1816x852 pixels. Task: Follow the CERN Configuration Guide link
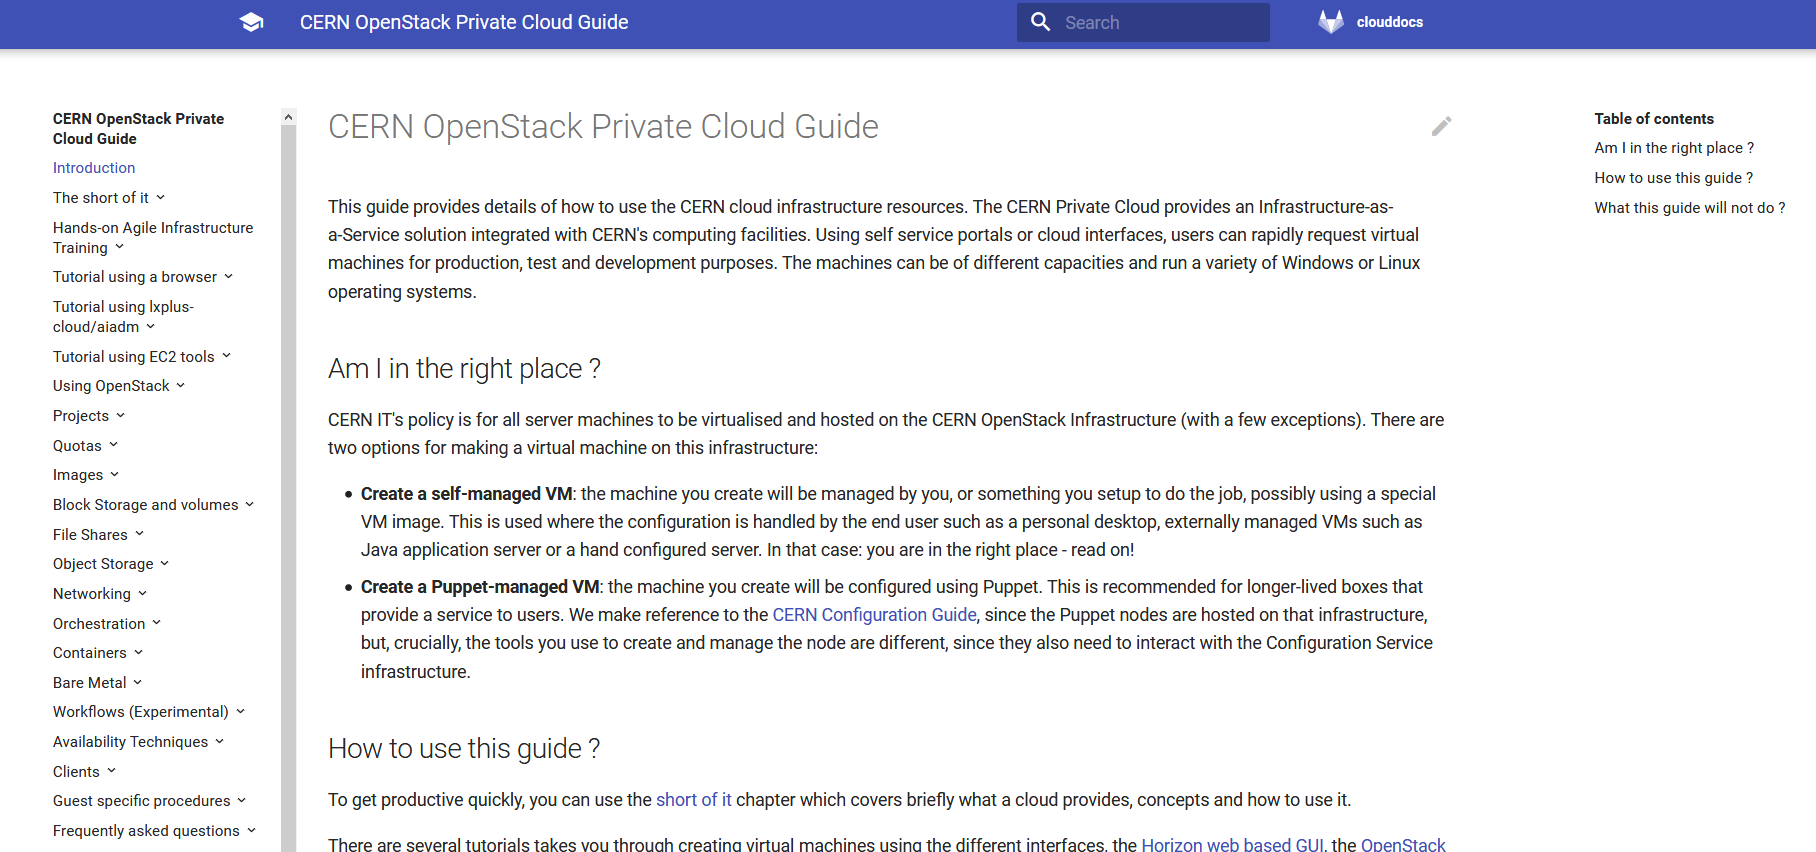tap(874, 615)
